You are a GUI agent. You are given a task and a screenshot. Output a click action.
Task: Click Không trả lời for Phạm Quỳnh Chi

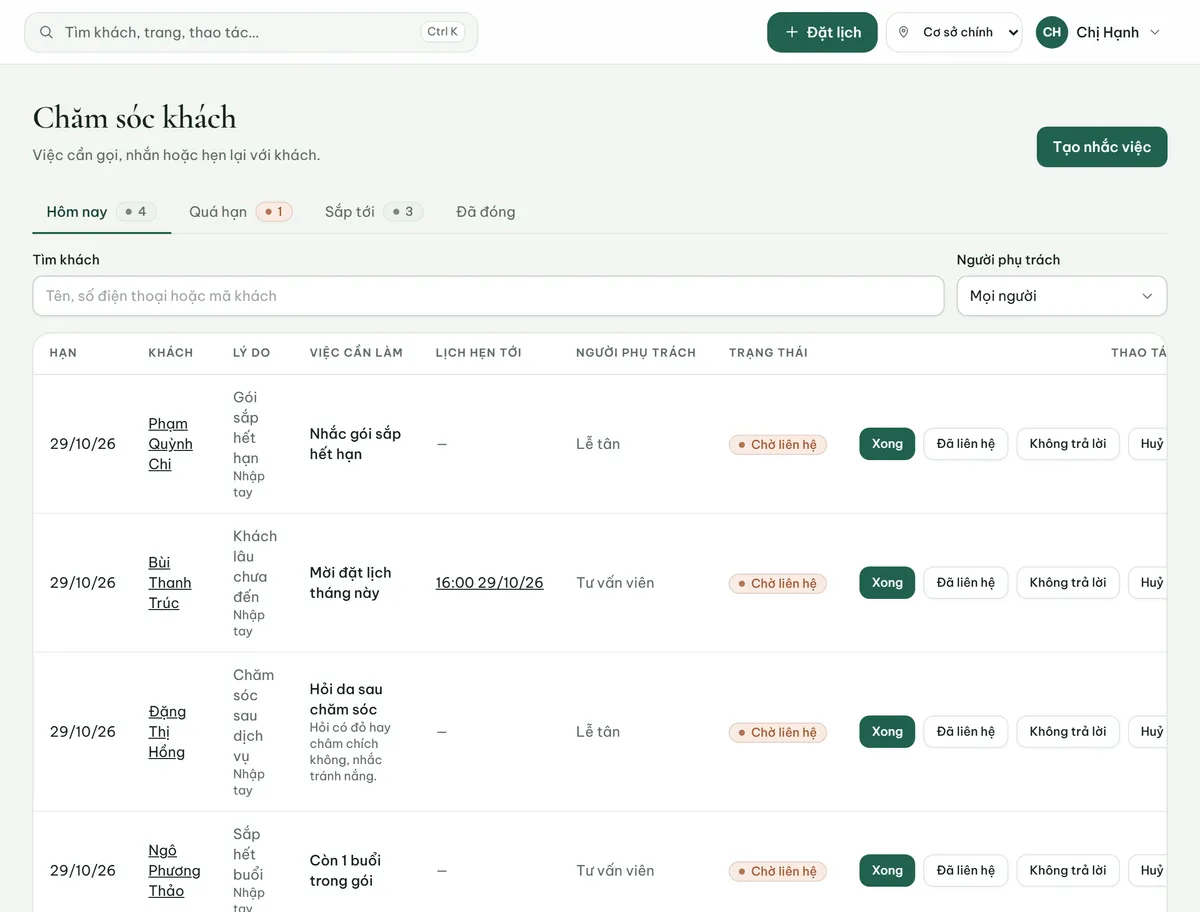point(1068,444)
